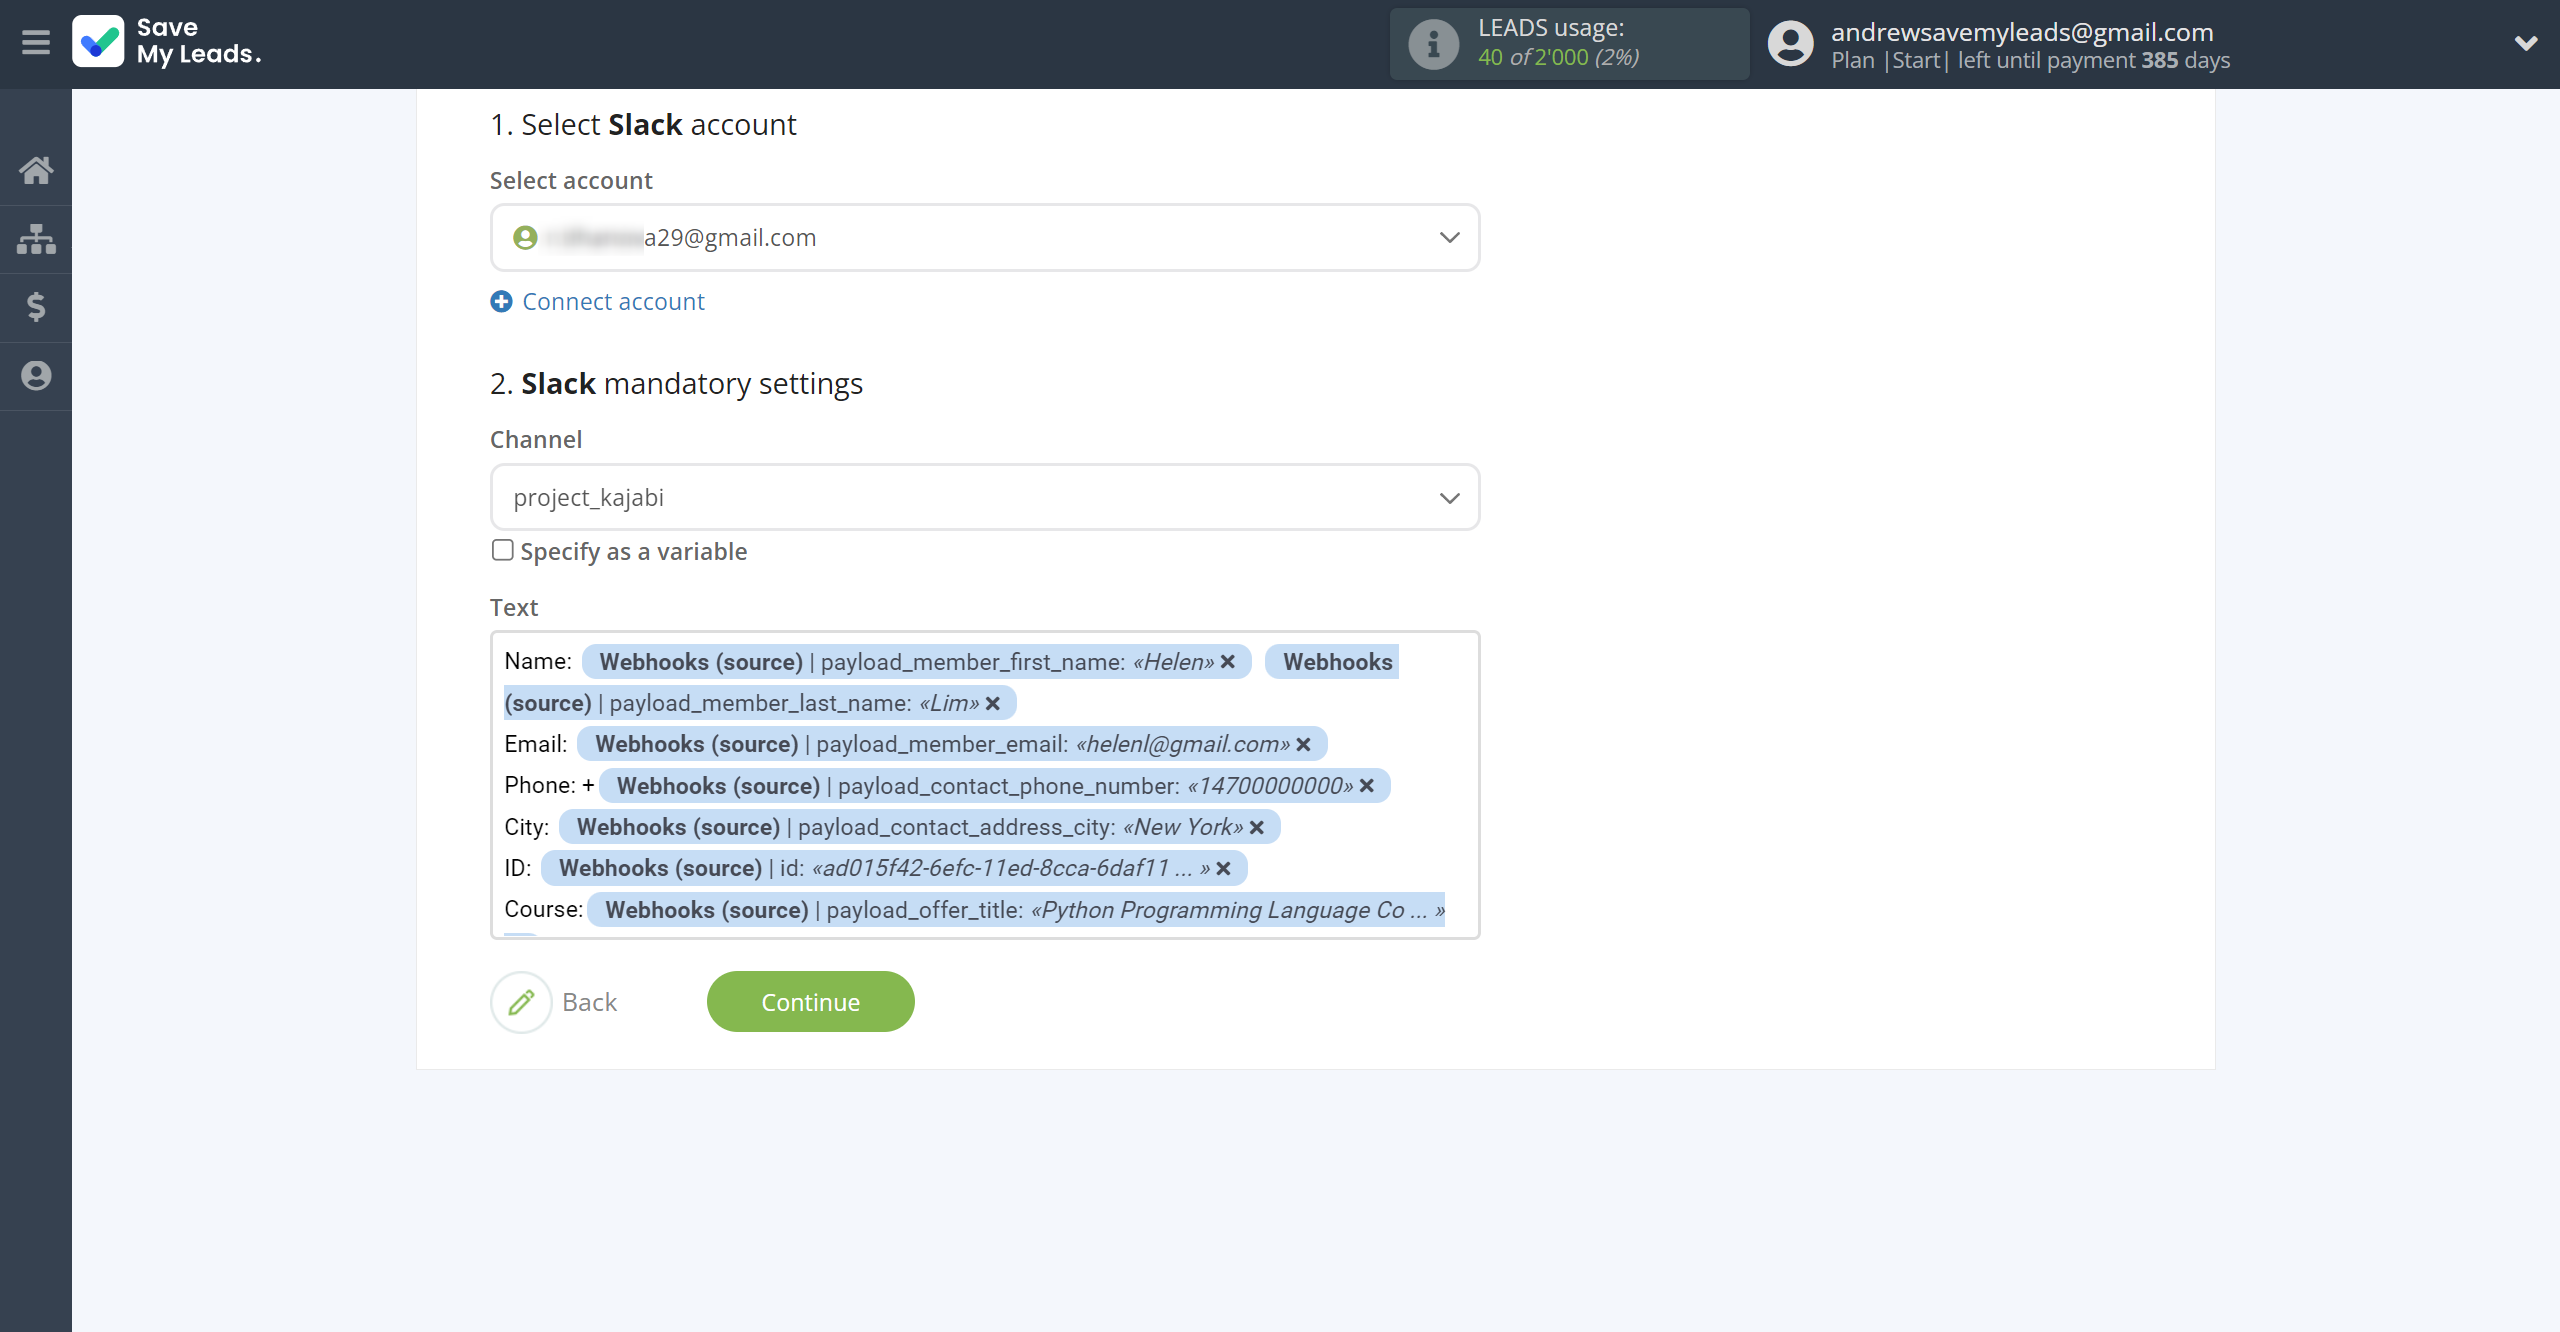
Task: Click the LEADS usage 40 of 2'000 text
Action: coord(1558,57)
